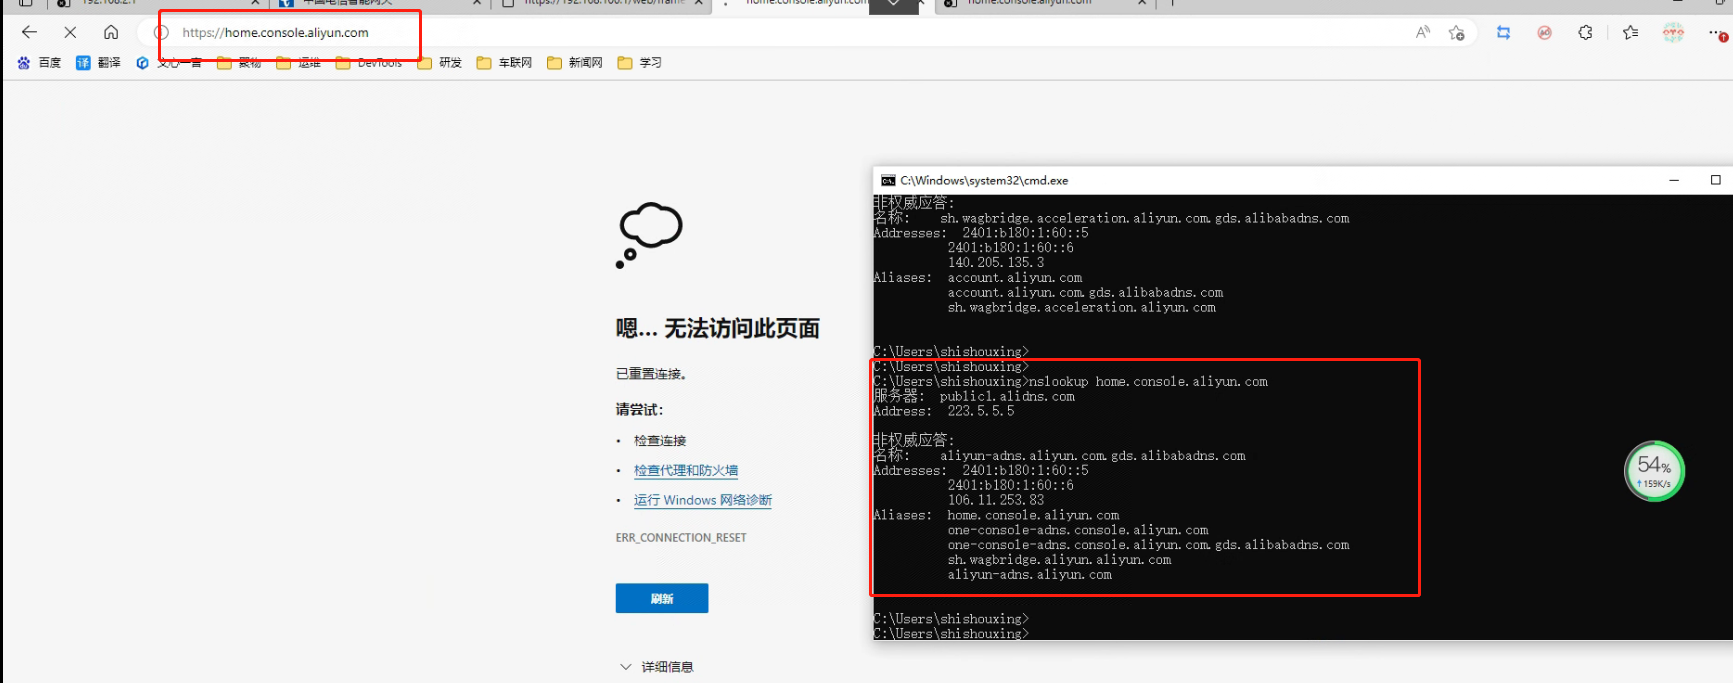1733x683 pixels.
Task: Click the 140.205.135.3 address in cmd
Action: tap(996, 263)
